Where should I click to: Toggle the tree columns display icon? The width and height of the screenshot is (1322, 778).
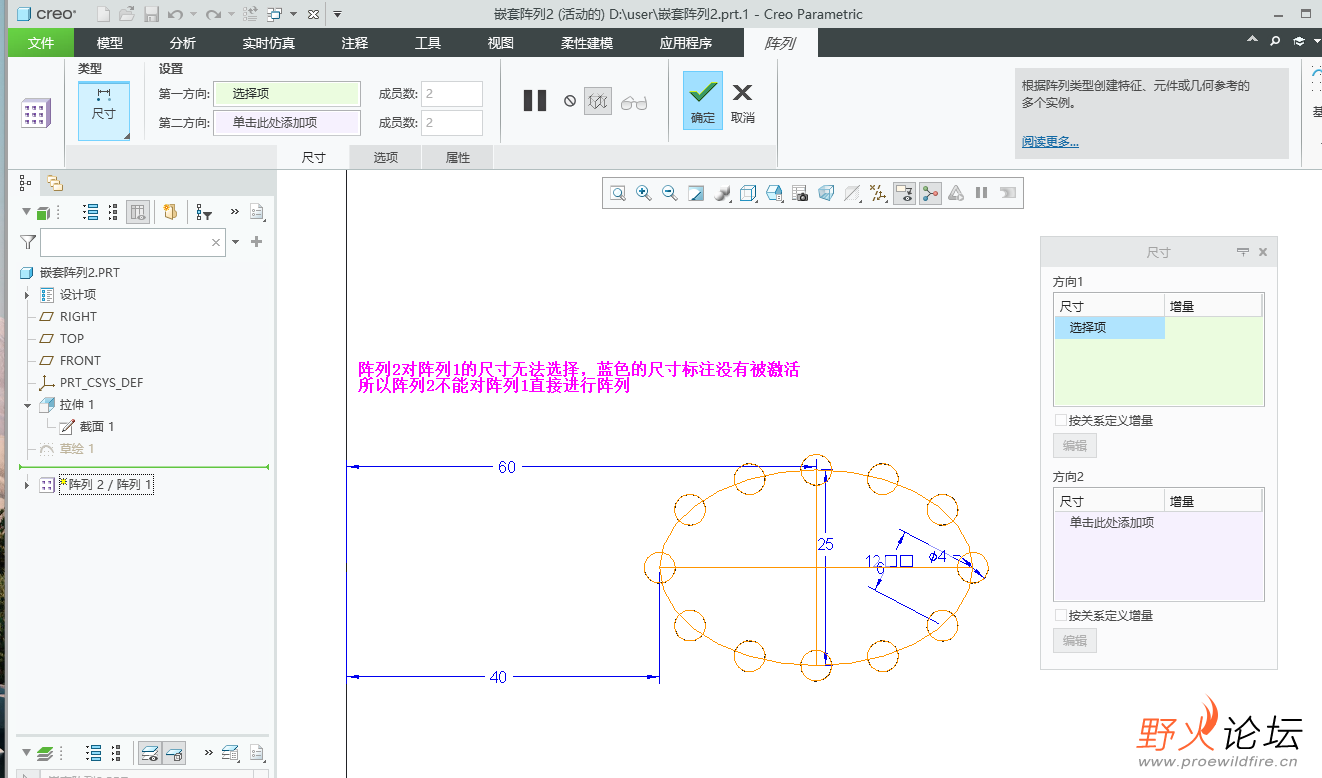click(138, 212)
